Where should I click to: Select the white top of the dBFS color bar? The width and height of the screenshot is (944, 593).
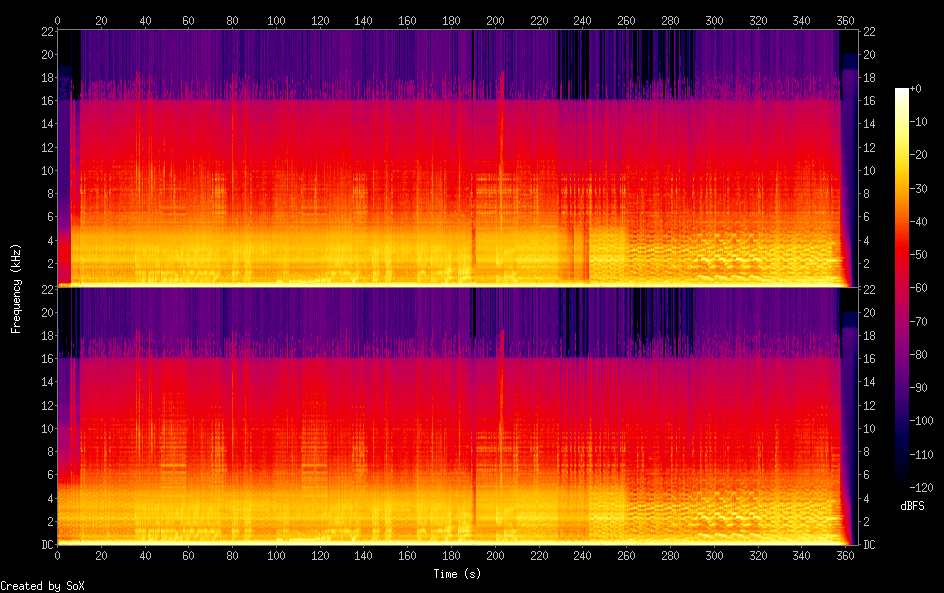[902, 92]
